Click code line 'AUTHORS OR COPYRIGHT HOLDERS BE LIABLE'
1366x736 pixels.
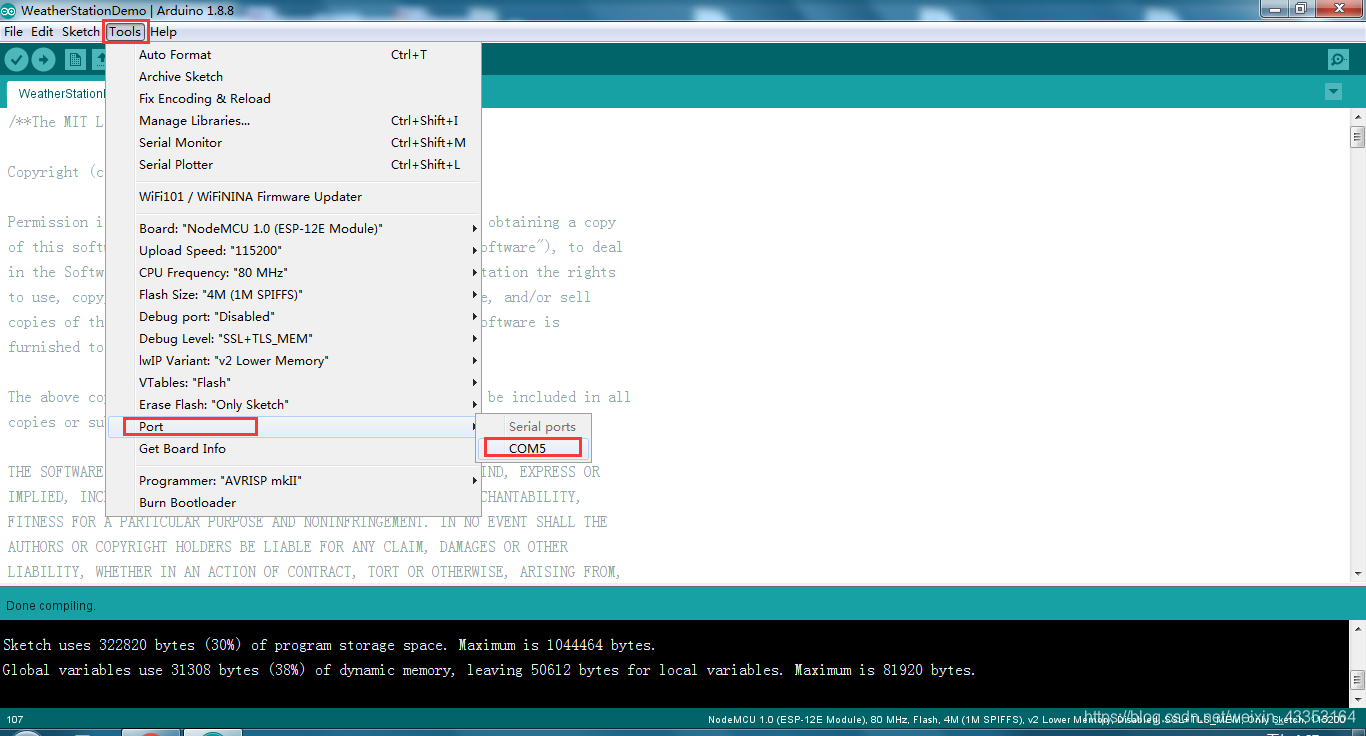pyautogui.click(x=288, y=547)
